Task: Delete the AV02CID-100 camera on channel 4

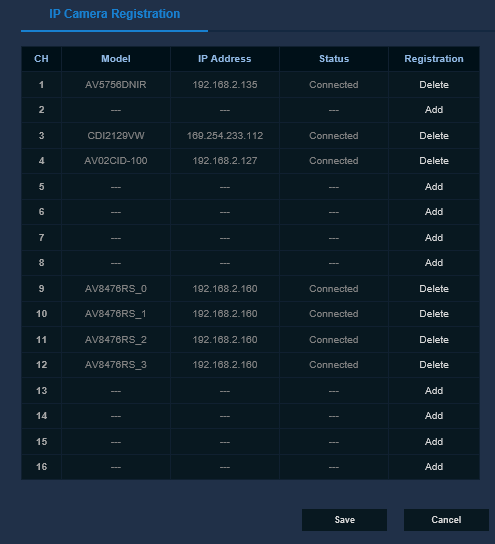Action: click(x=434, y=161)
